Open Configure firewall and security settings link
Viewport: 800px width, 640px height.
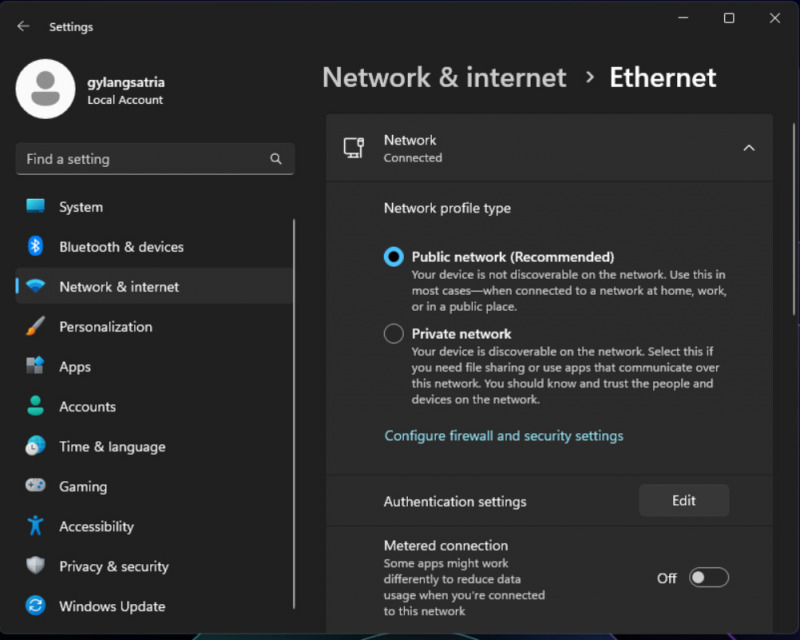[x=504, y=435]
